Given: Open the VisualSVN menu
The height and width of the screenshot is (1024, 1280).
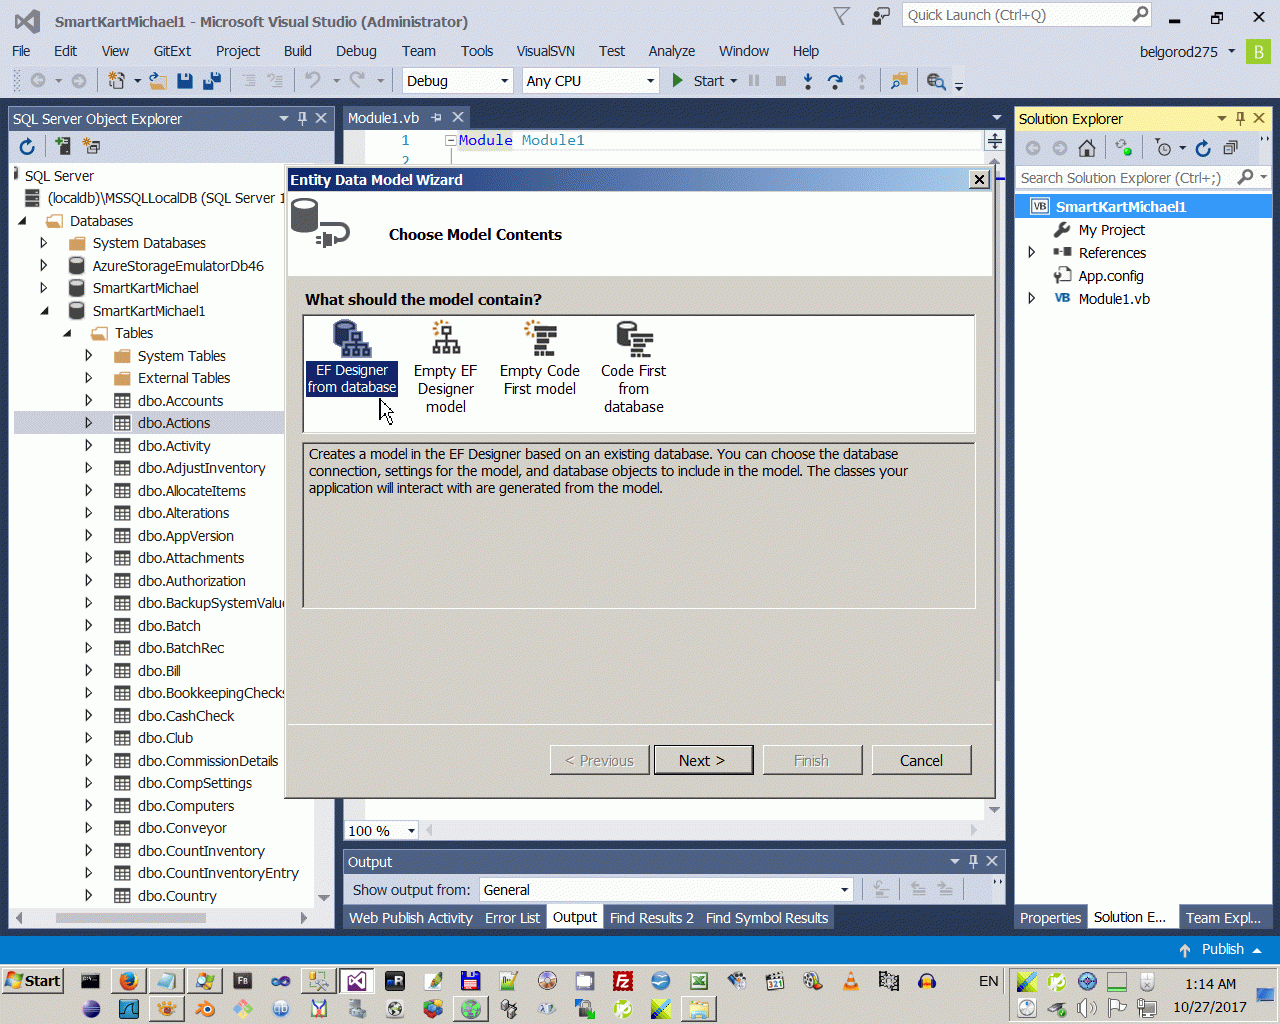Looking at the screenshot, I should click(x=545, y=51).
